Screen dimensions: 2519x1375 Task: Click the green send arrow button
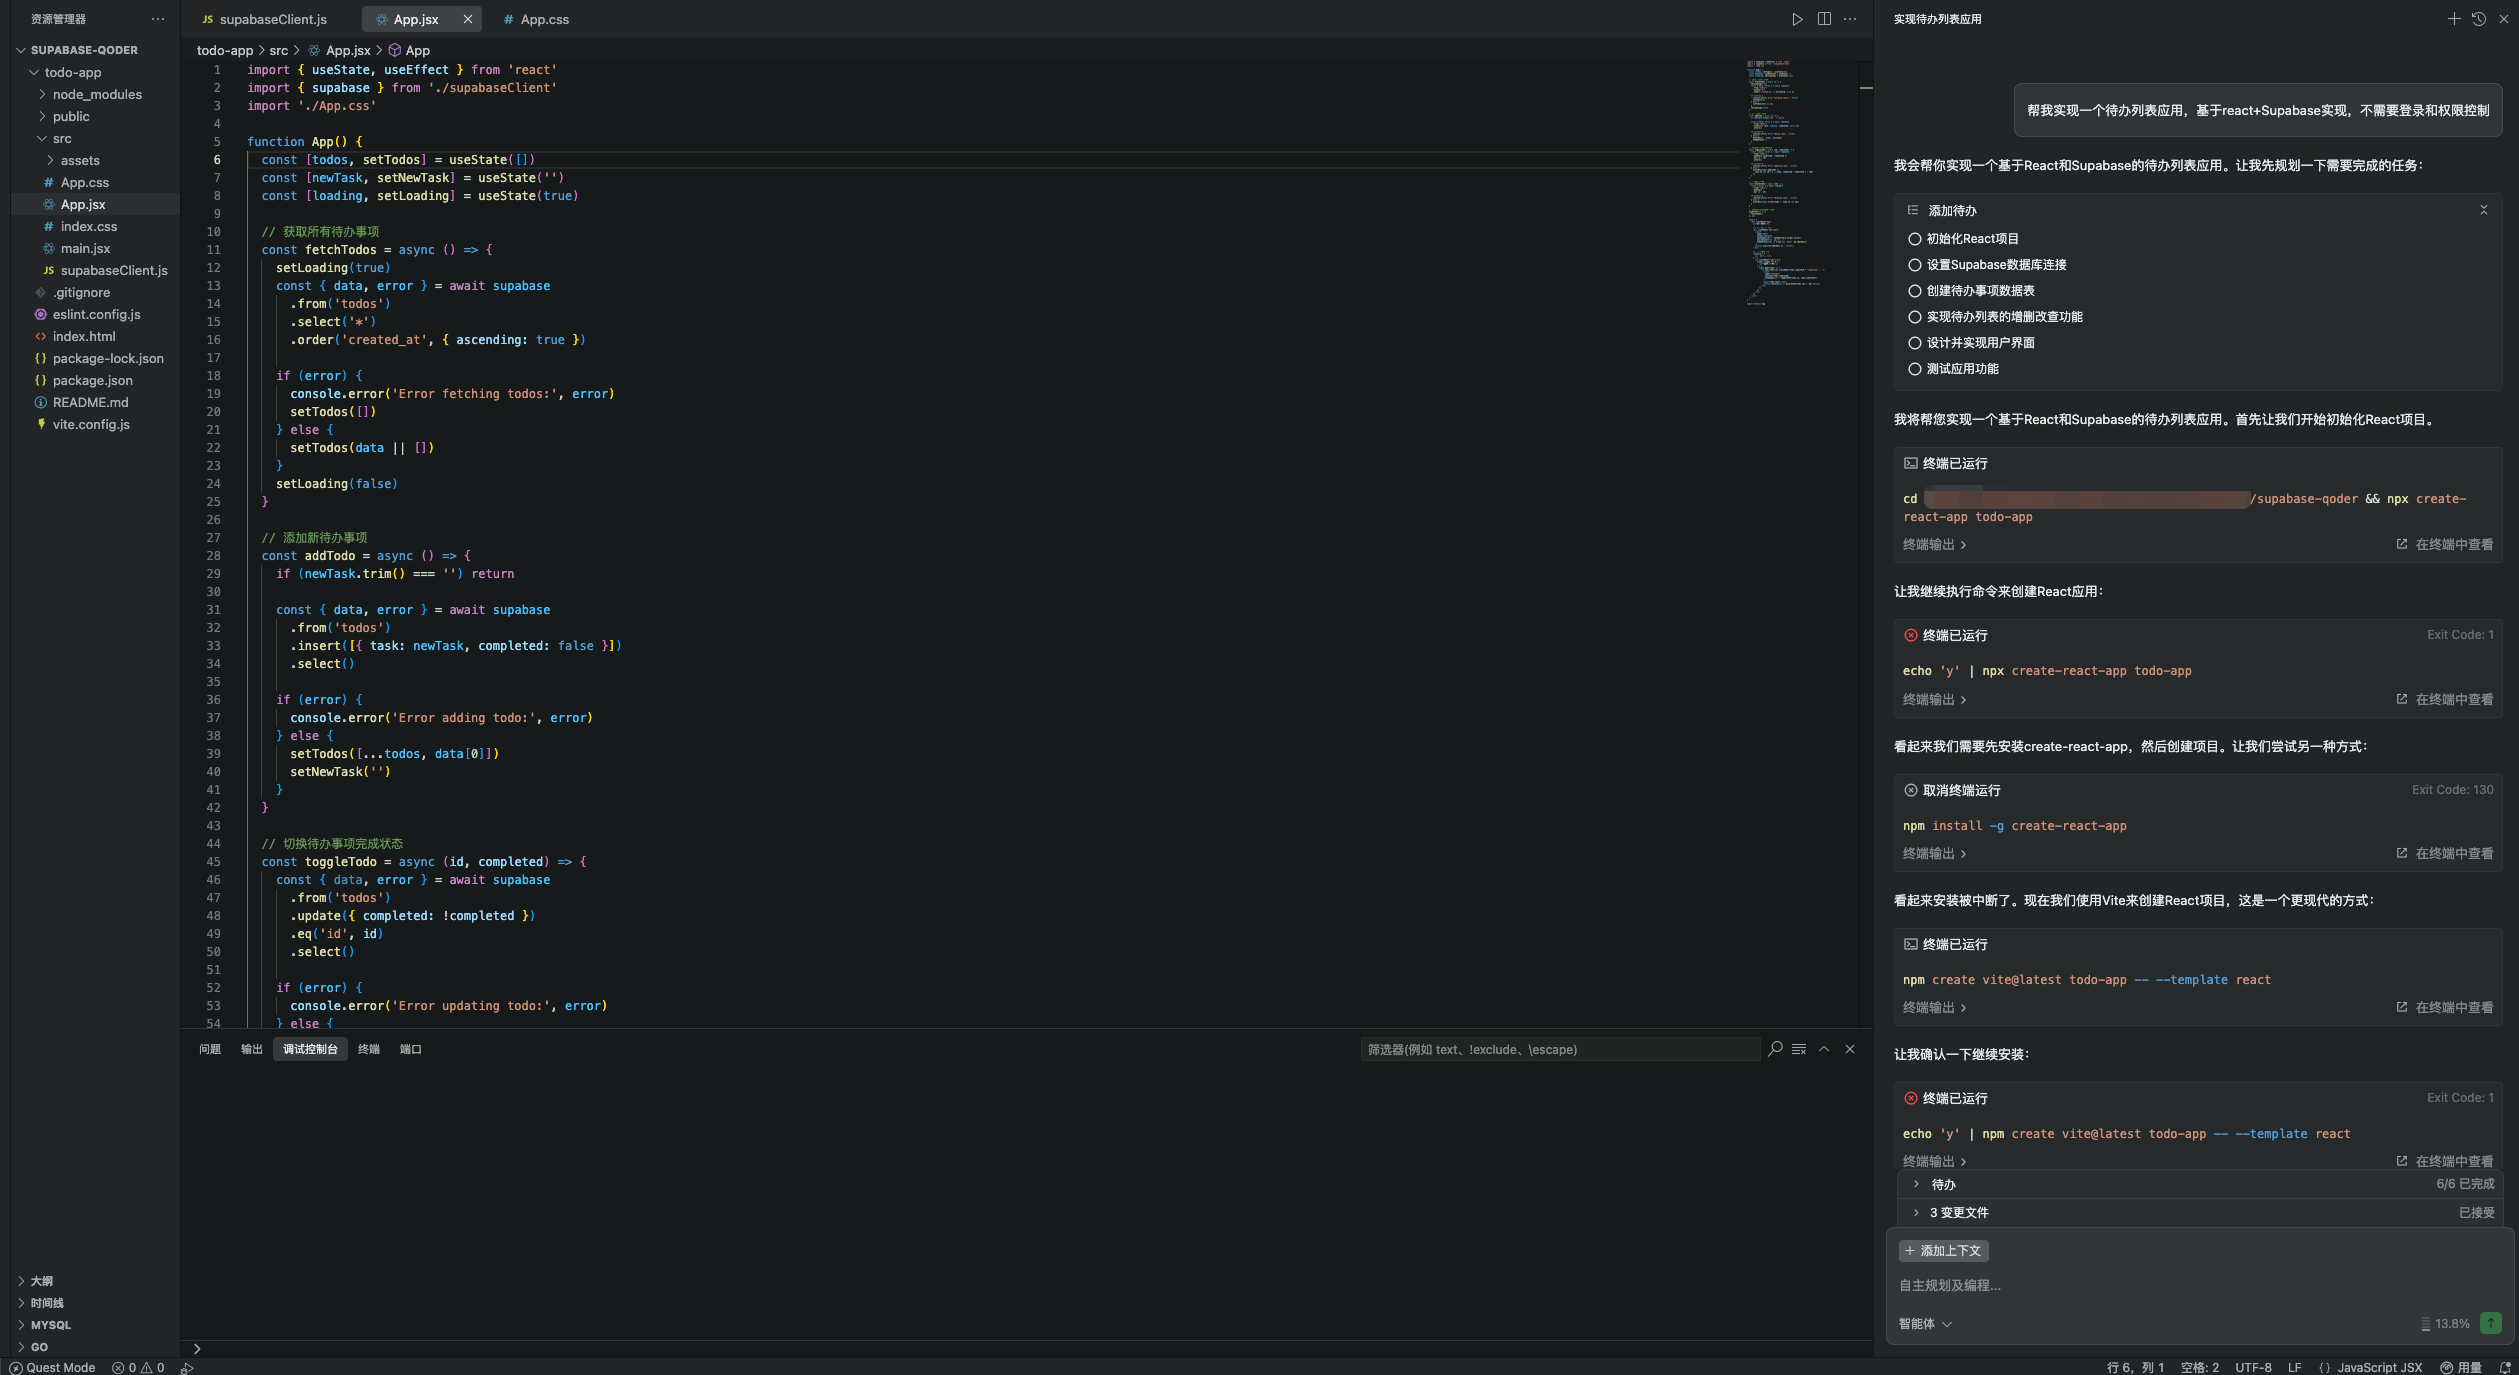[x=2491, y=1323]
